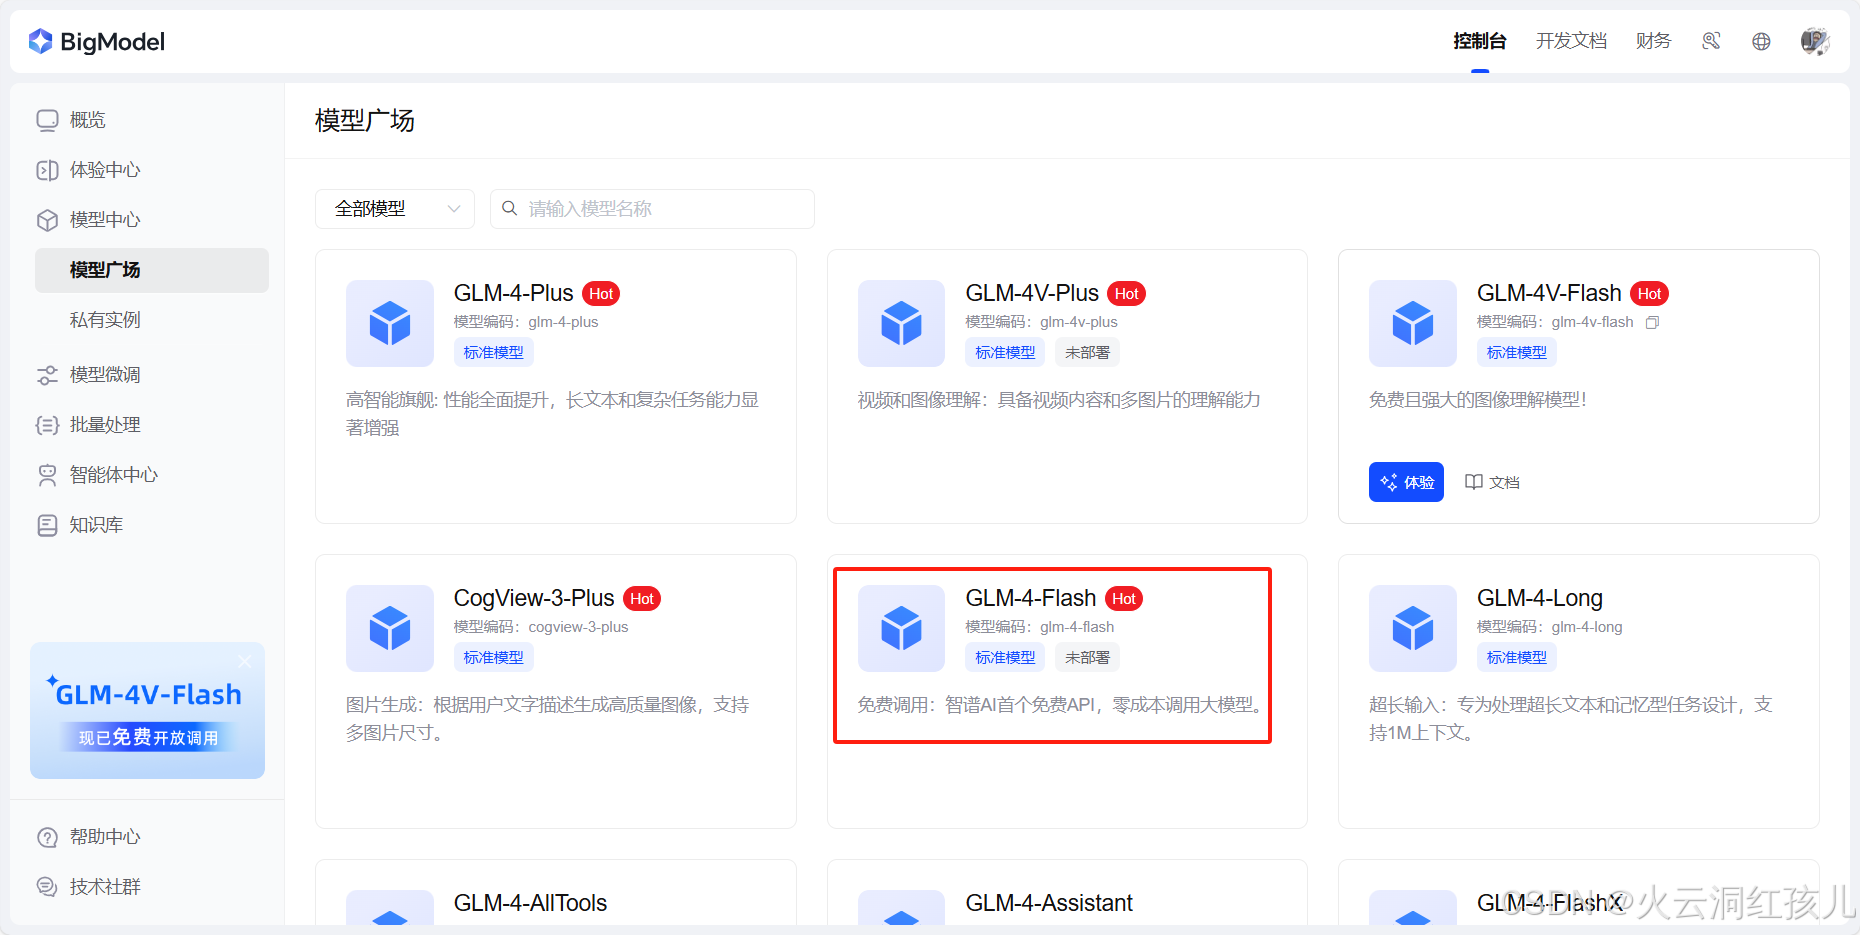Click the 请输入模型名称 search field
This screenshot has height=935, width=1860.
pos(652,209)
